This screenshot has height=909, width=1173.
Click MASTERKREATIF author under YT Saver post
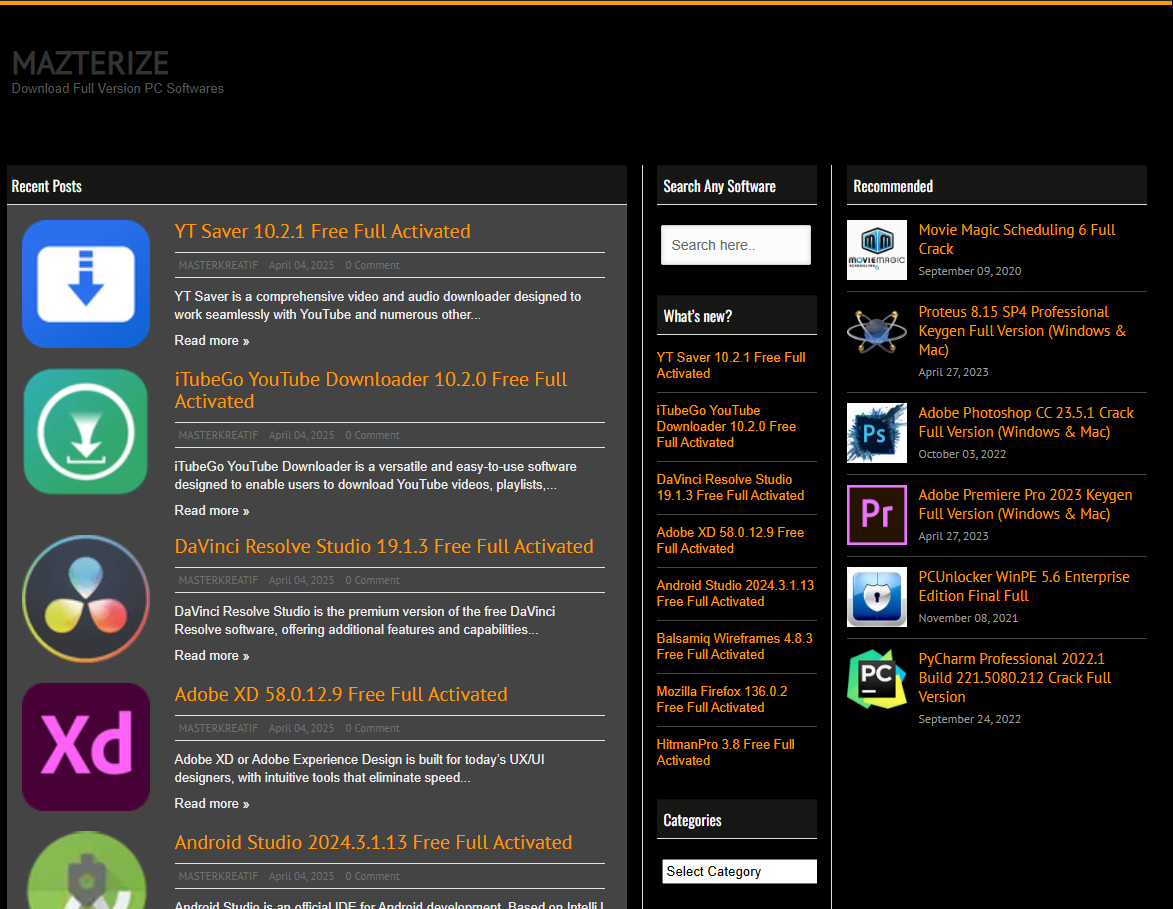coord(218,266)
